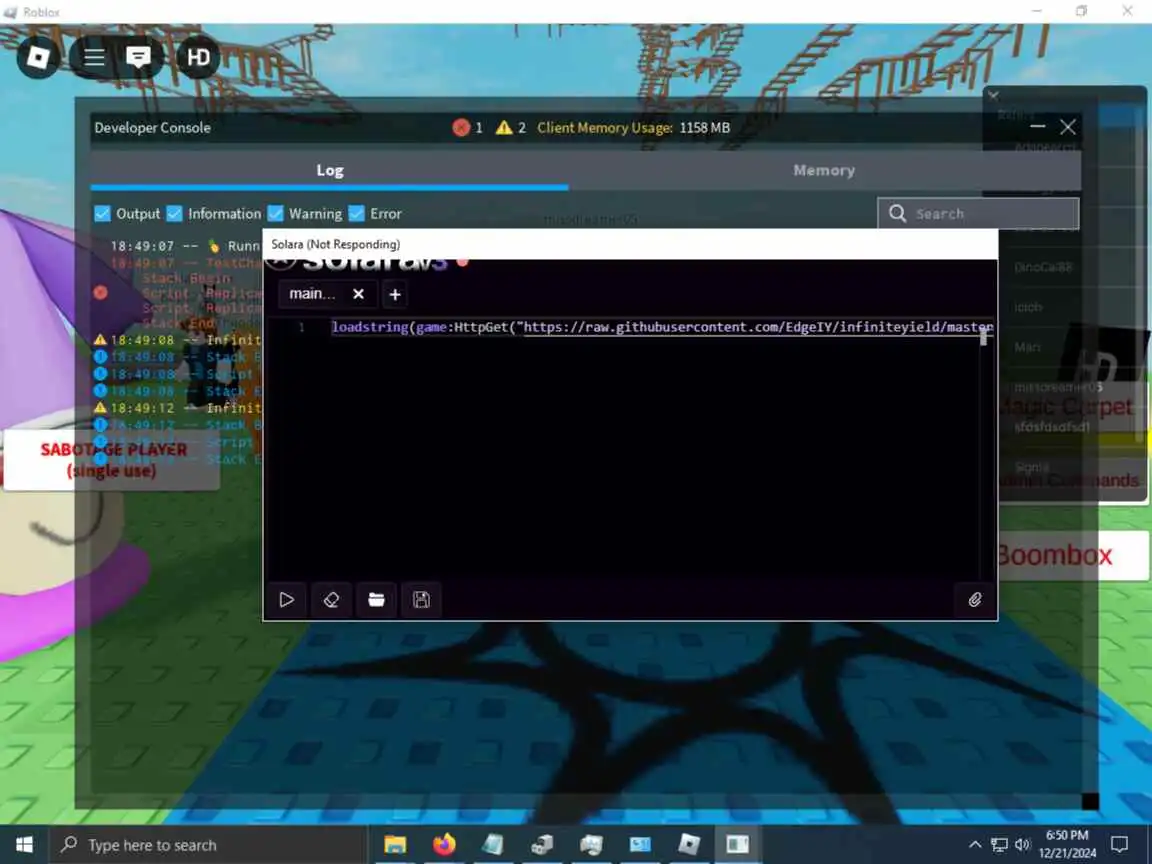
Task: Click the taskbar search box
Action: 208,845
